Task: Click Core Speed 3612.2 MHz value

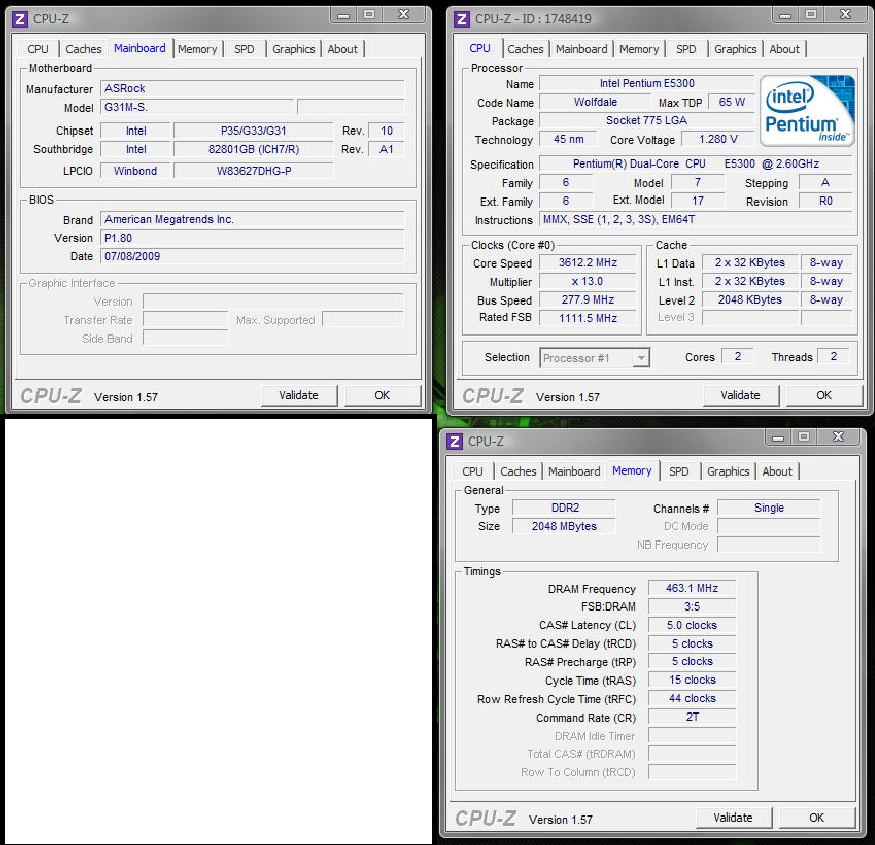Action: click(588, 262)
